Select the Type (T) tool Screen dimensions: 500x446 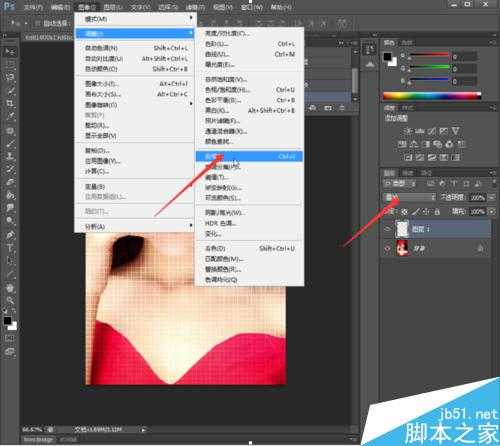[10, 248]
